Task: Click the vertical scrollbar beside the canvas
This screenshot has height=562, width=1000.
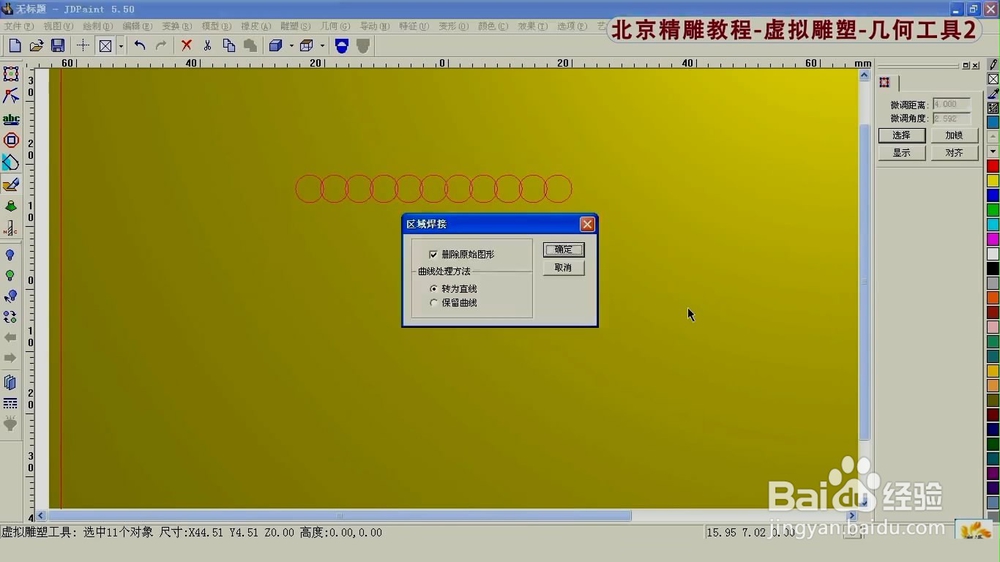Action: tap(864, 281)
